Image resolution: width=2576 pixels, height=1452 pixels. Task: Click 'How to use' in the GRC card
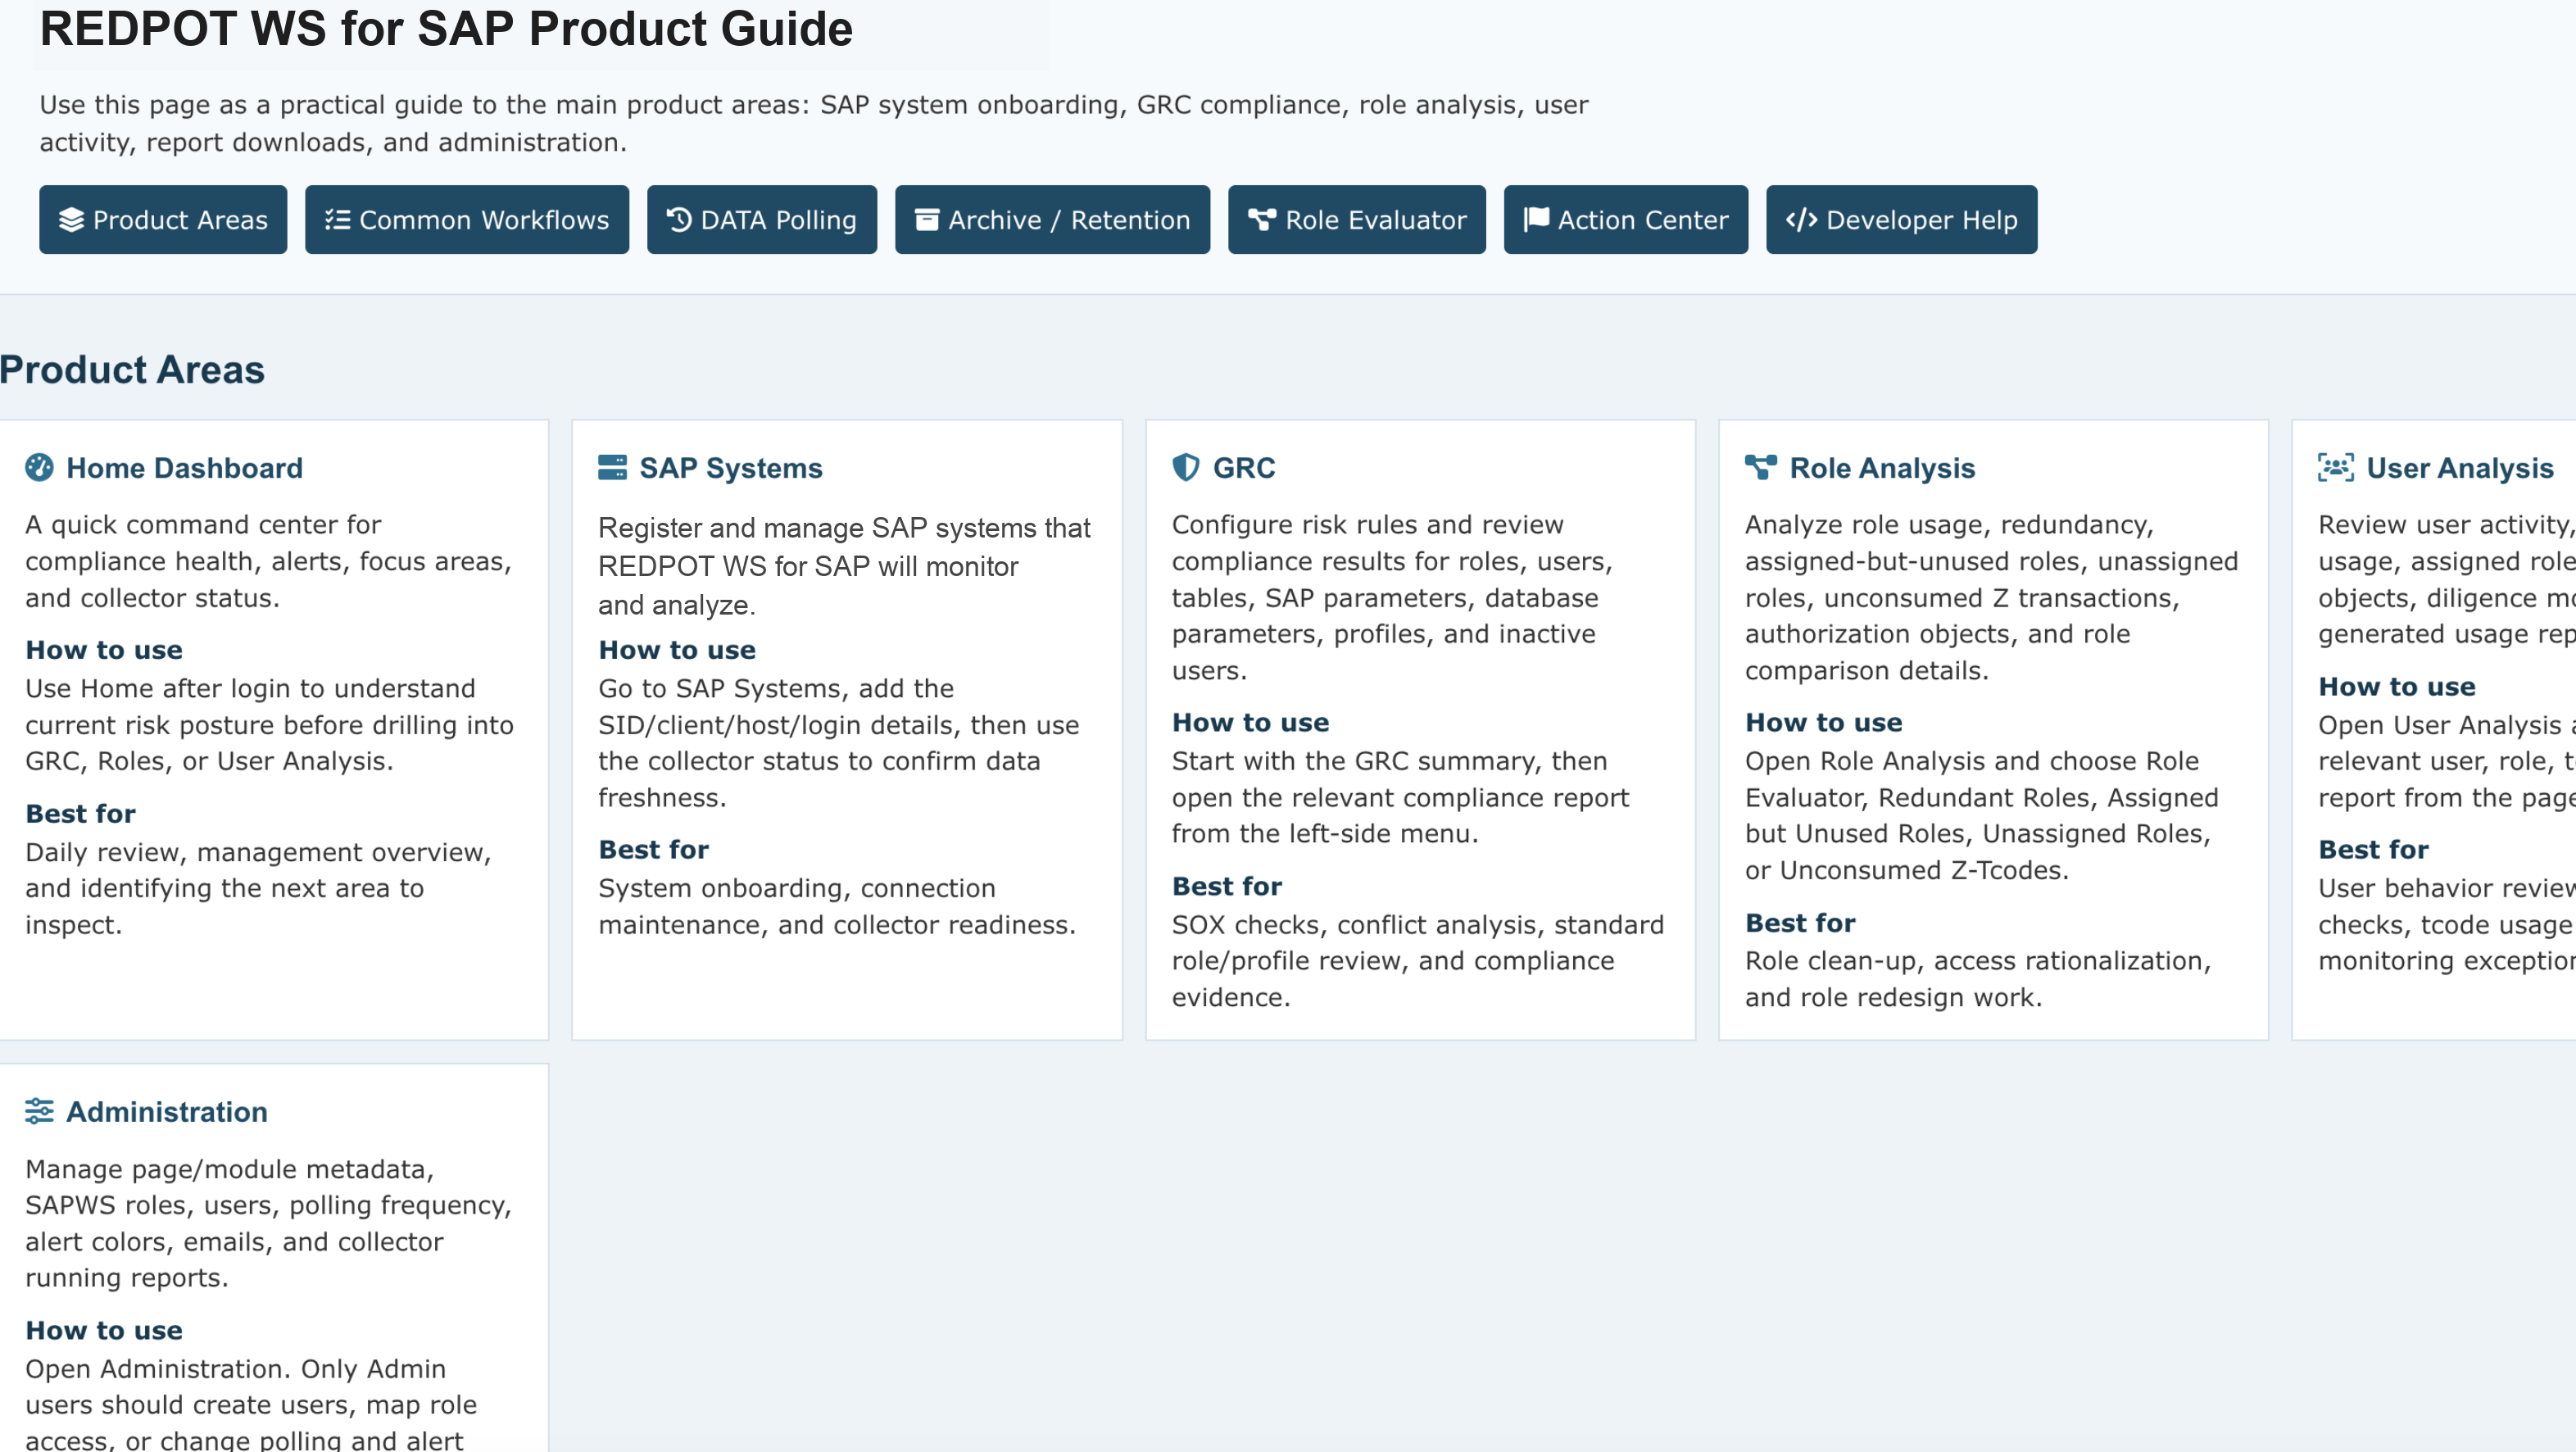pyautogui.click(x=1250, y=722)
